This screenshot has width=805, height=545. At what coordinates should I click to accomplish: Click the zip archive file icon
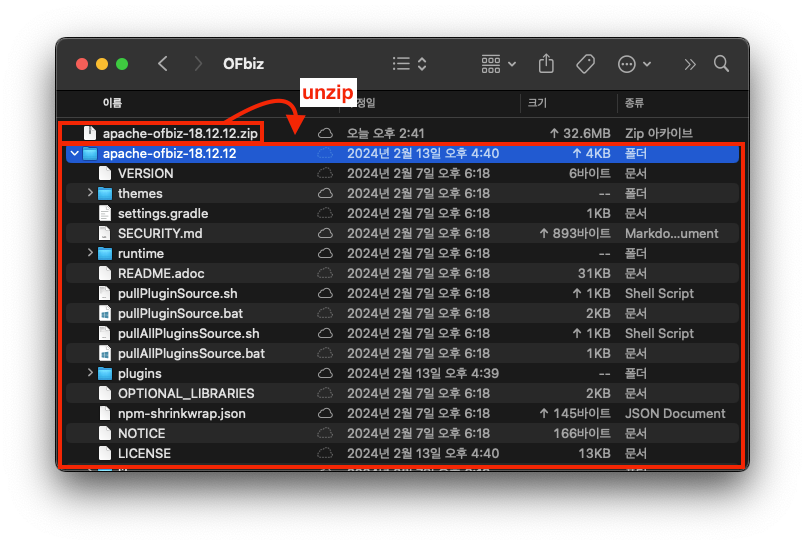pos(90,133)
